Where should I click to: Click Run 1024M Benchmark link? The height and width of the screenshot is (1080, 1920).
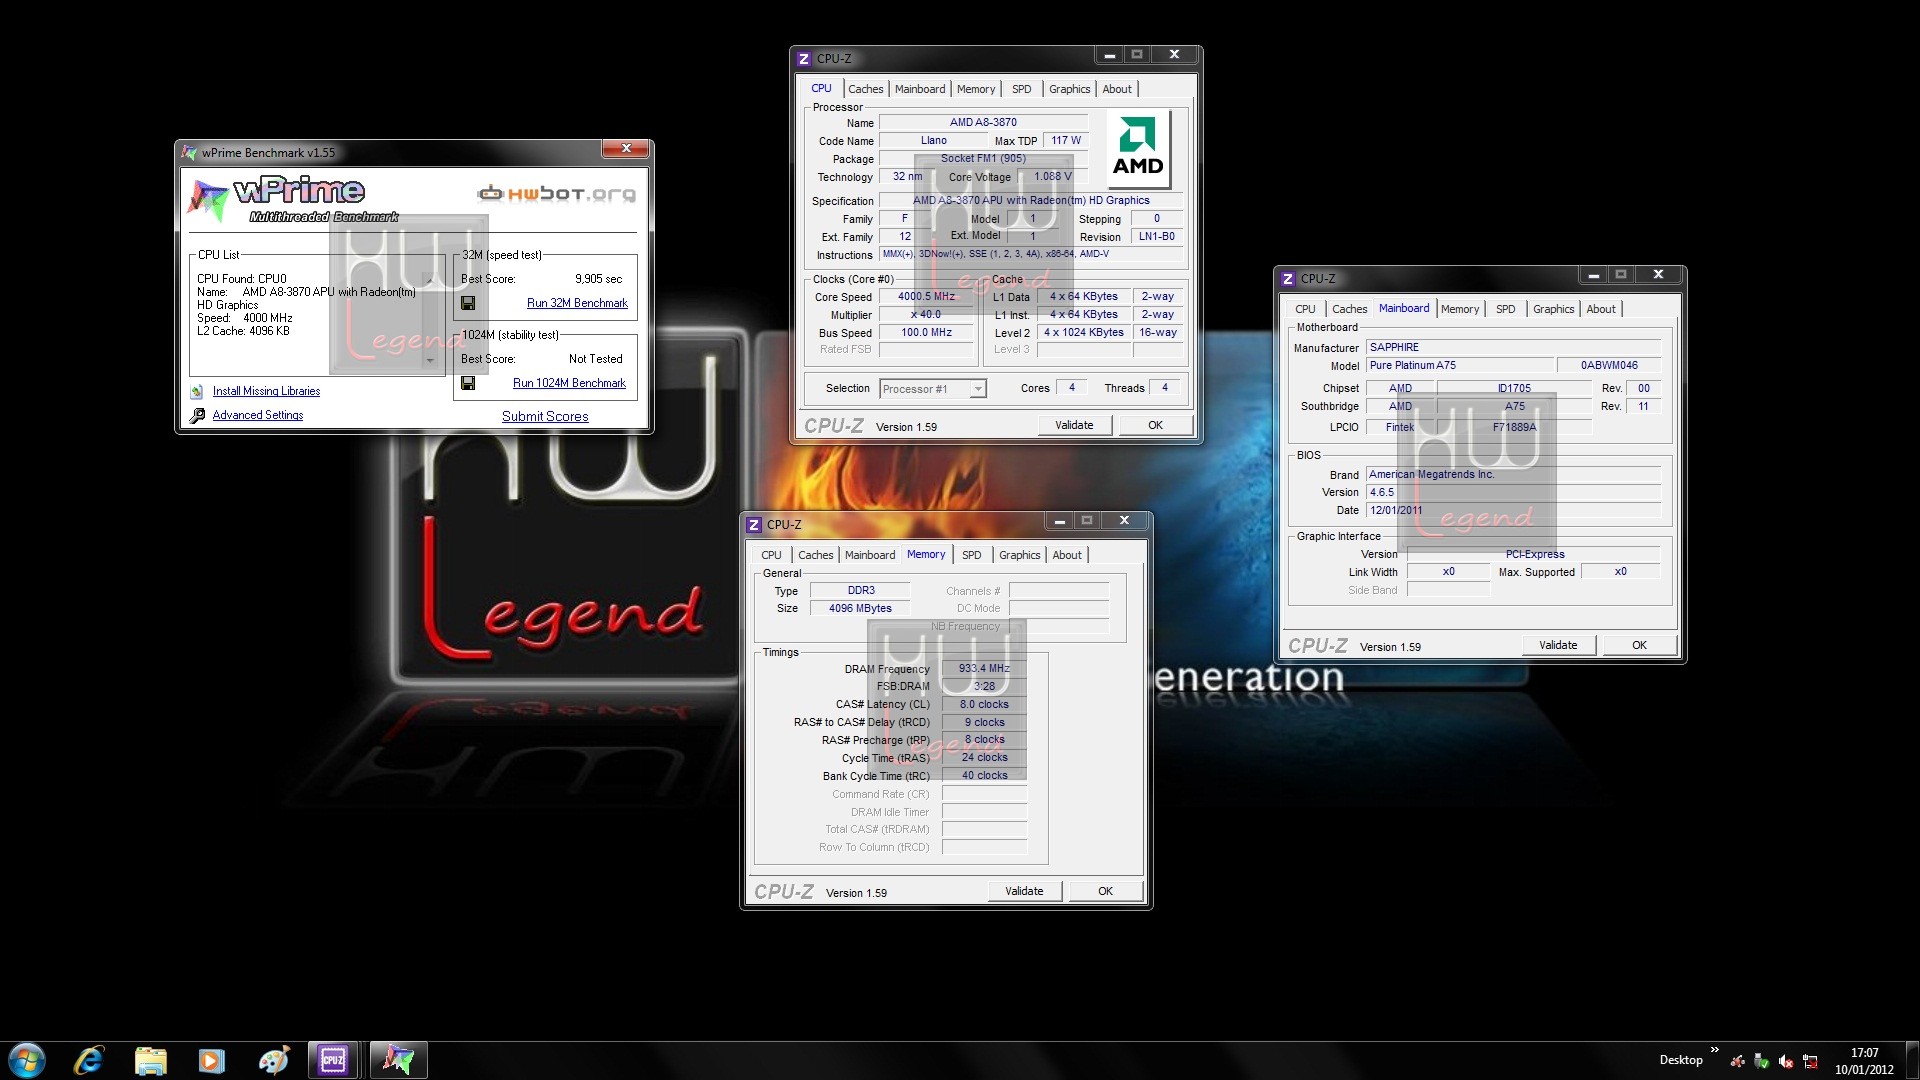569,383
